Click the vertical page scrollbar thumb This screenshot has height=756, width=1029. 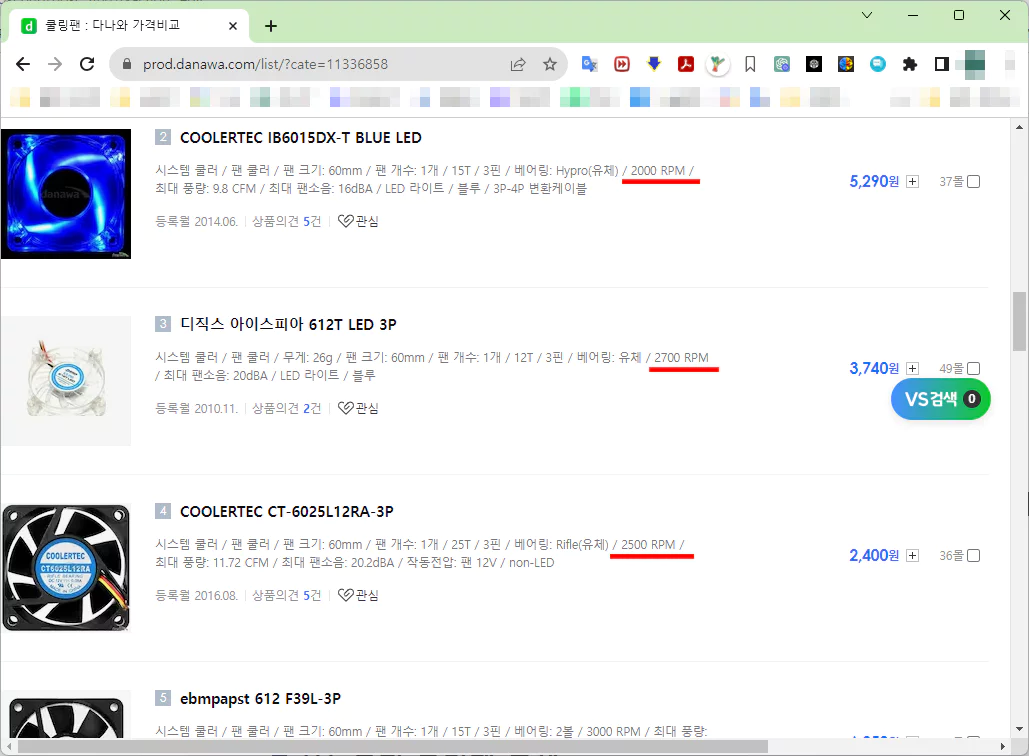point(1019,322)
